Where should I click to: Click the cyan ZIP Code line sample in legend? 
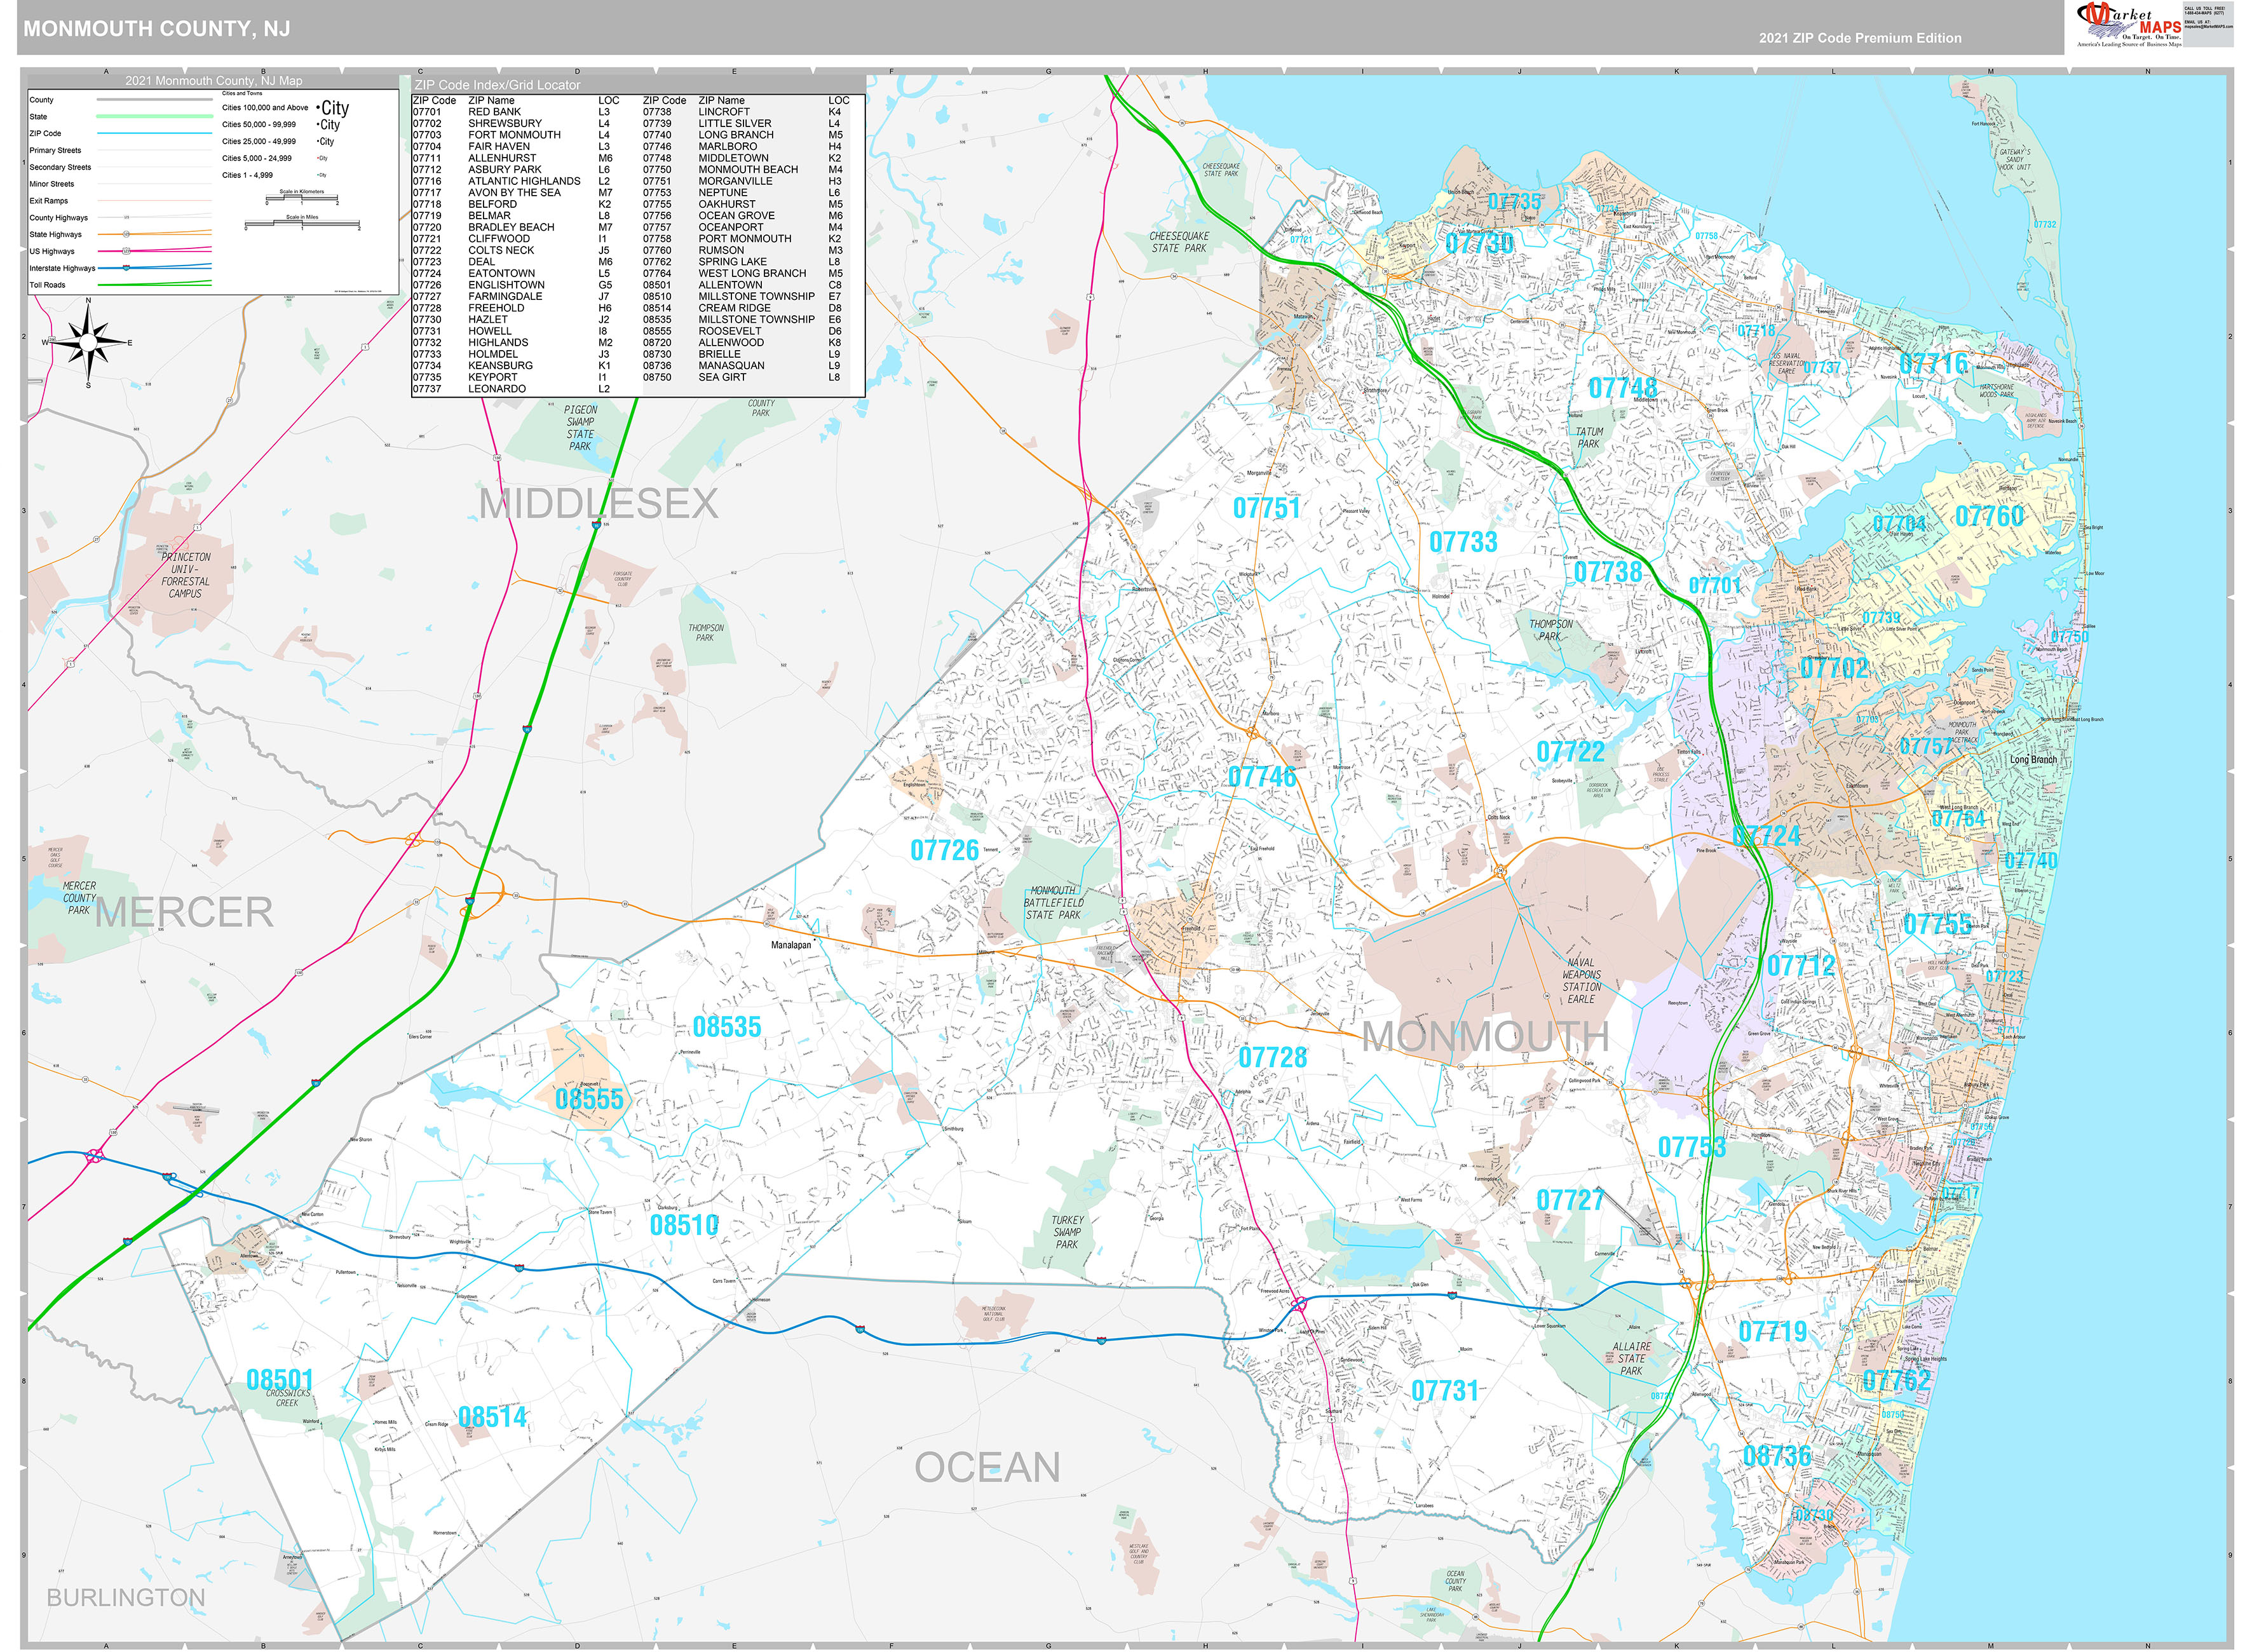(154, 133)
